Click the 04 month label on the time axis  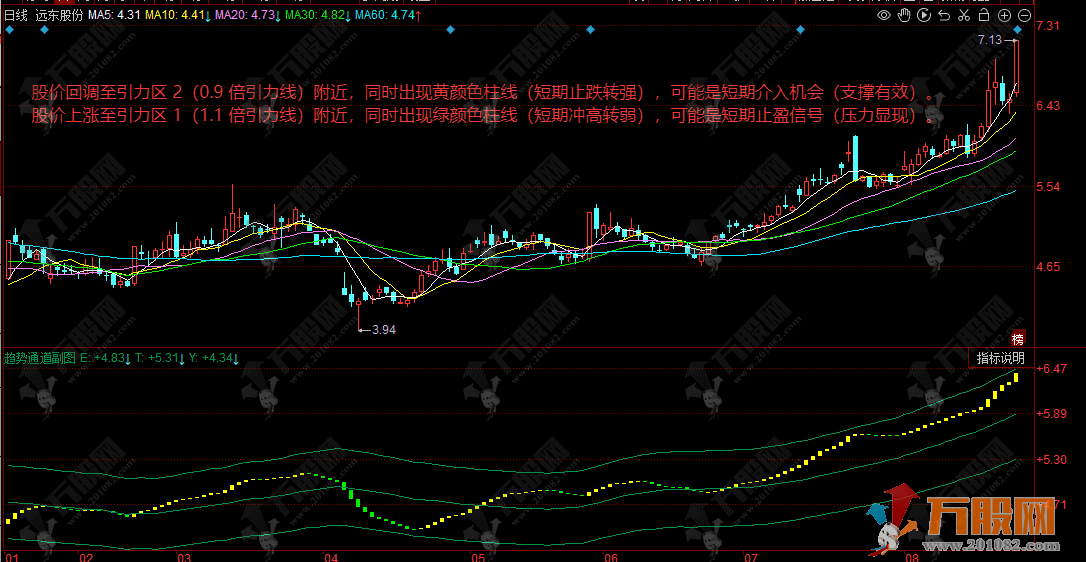(x=331, y=556)
